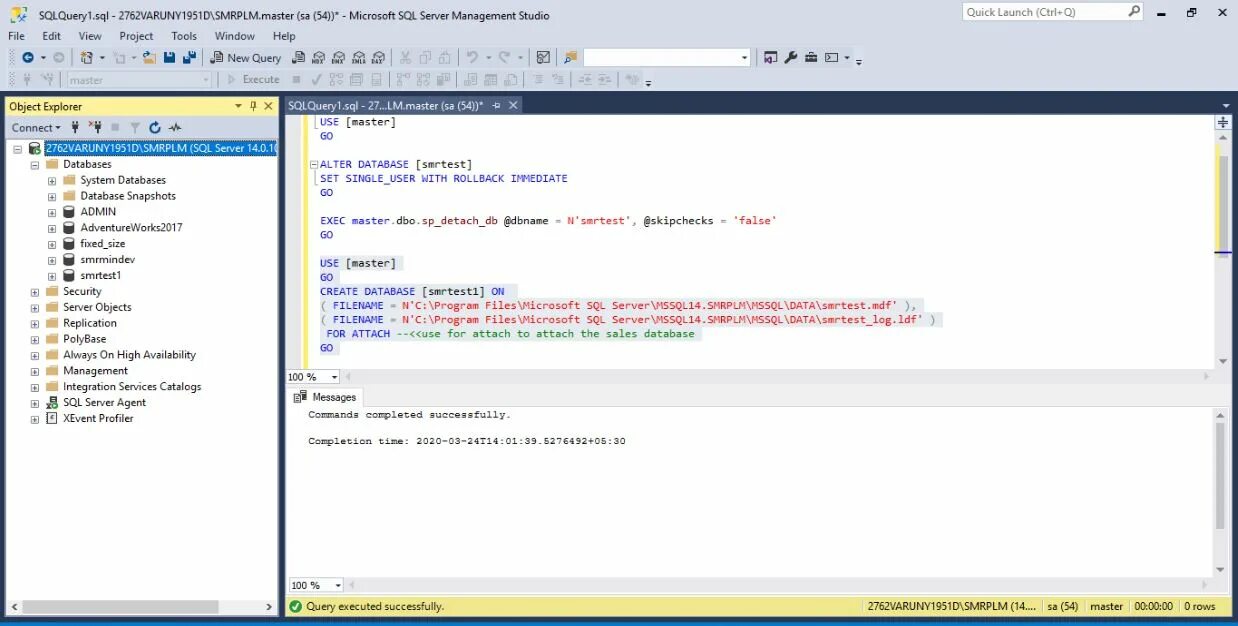Viewport: 1238px width, 626px height.
Task: Toggle pin on SQLQuery1.sql tab
Action: click(x=497, y=105)
